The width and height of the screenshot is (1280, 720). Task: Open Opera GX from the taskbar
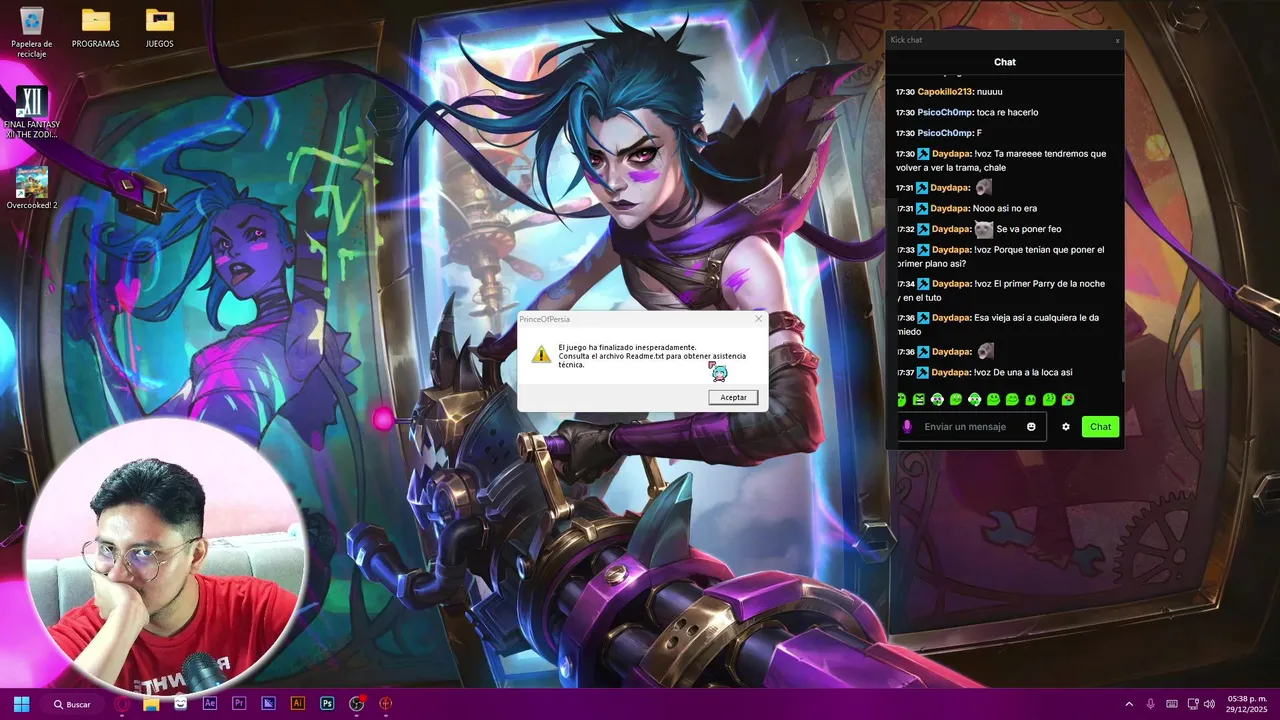[122, 704]
